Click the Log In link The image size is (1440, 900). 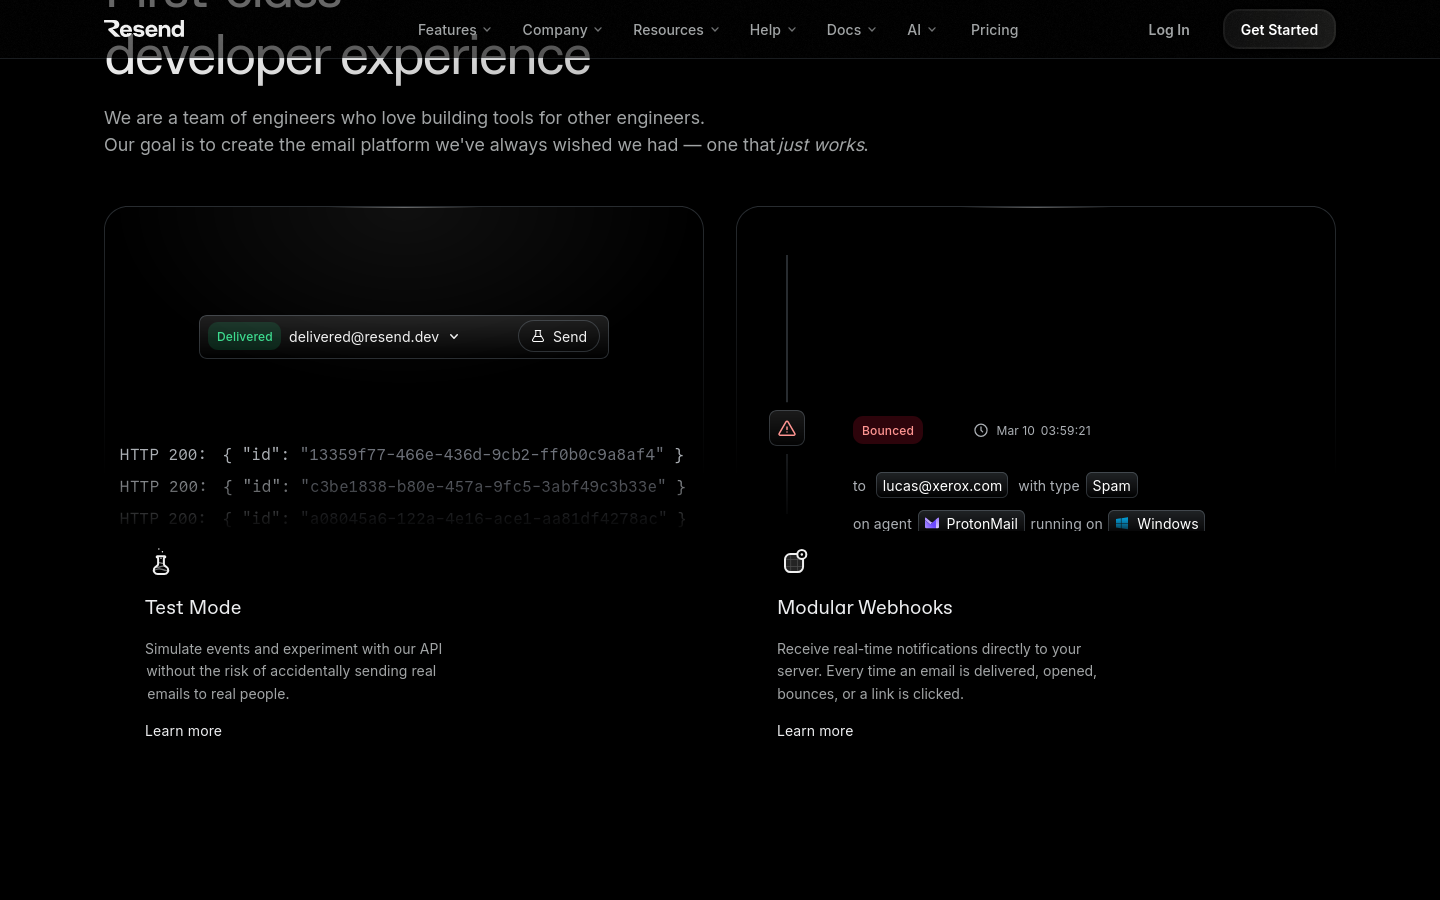click(1168, 30)
